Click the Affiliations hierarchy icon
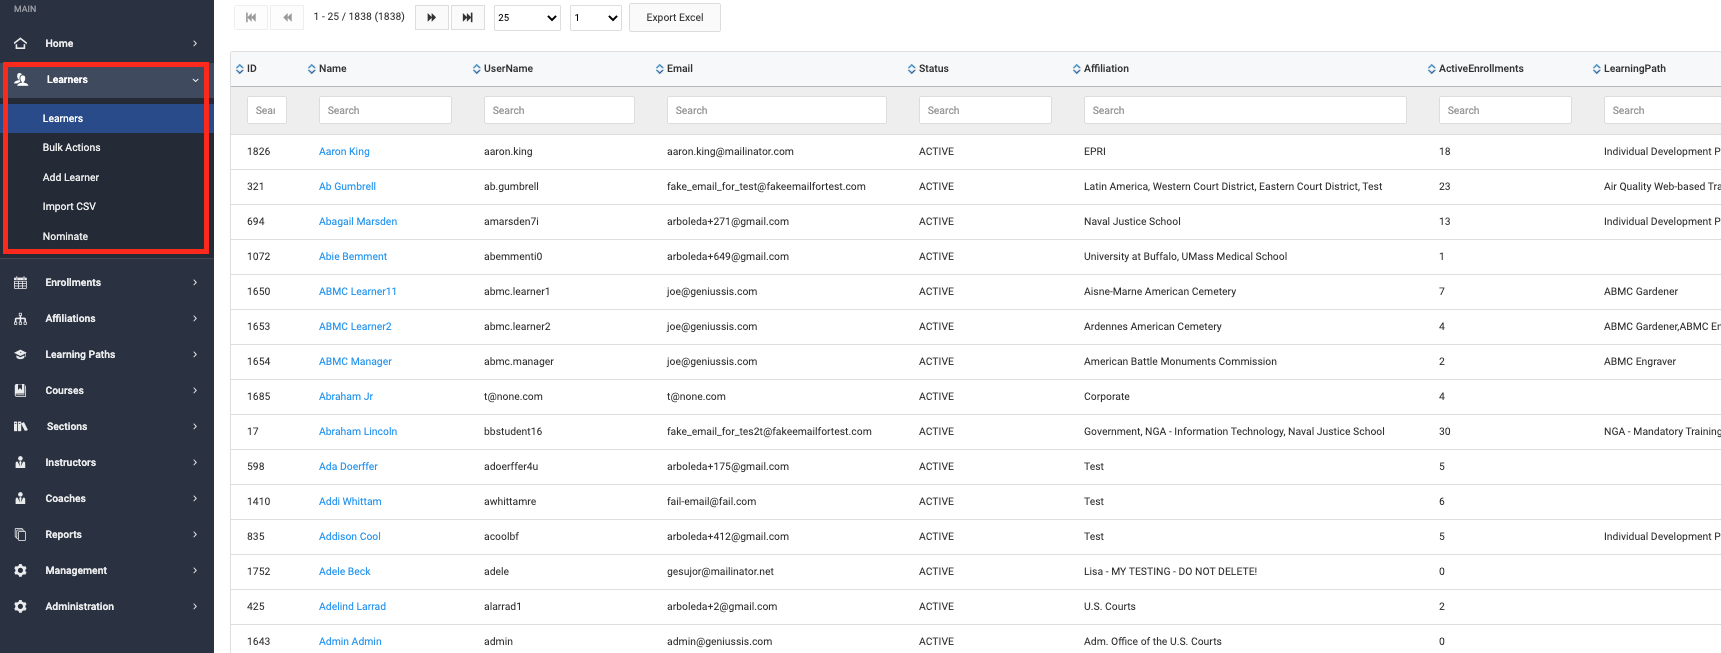The width and height of the screenshot is (1721, 653). coord(20,319)
